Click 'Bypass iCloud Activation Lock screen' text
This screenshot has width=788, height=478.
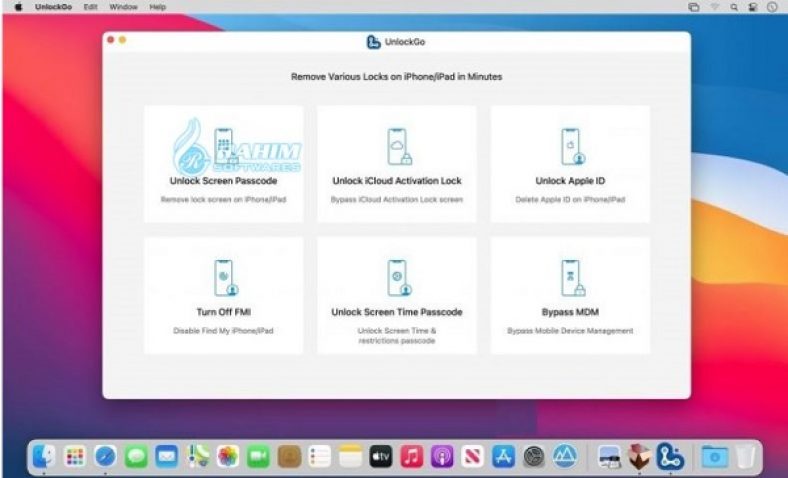[397, 200]
